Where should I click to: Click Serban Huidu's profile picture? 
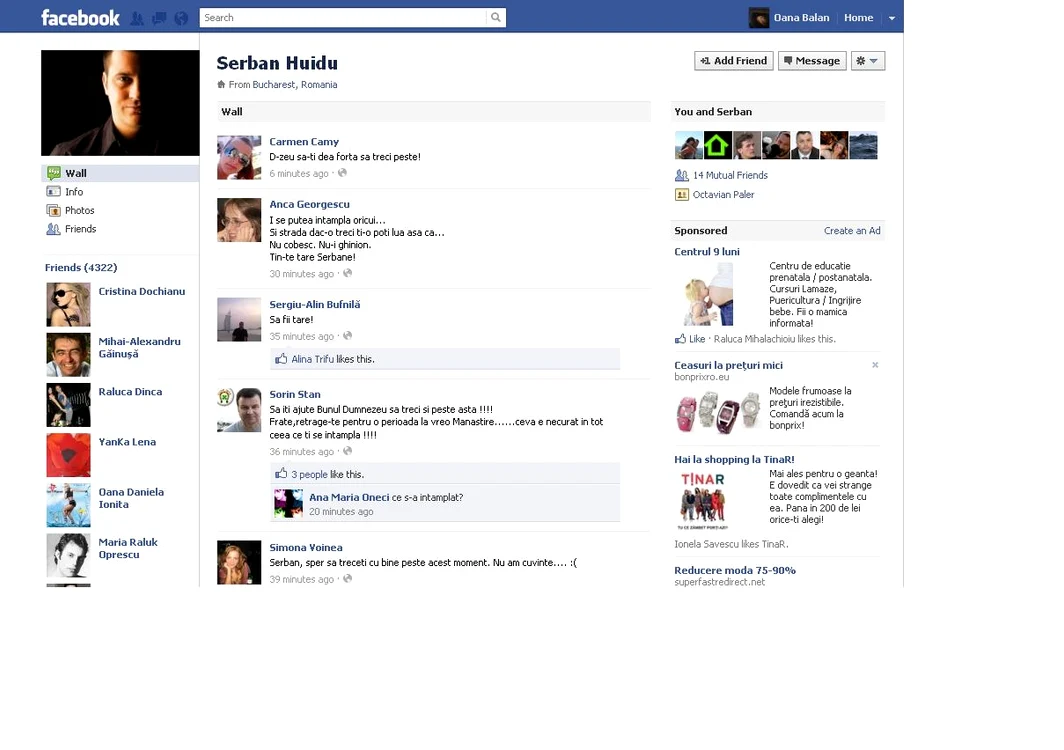tap(120, 103)
